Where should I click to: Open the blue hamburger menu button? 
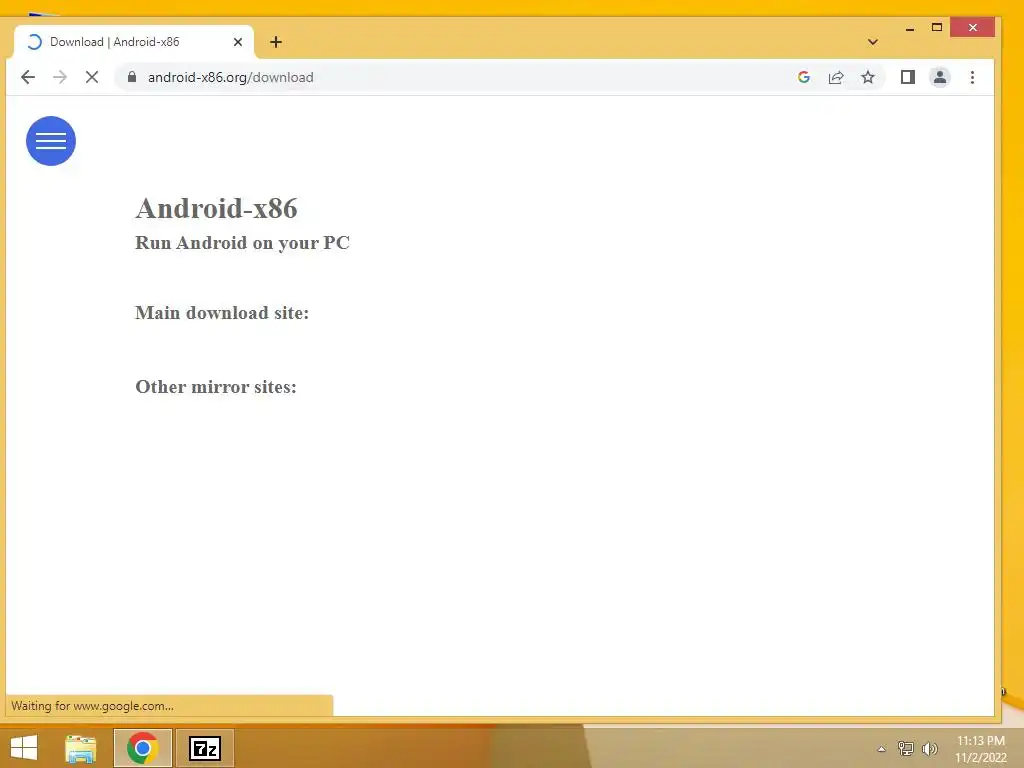51,141
